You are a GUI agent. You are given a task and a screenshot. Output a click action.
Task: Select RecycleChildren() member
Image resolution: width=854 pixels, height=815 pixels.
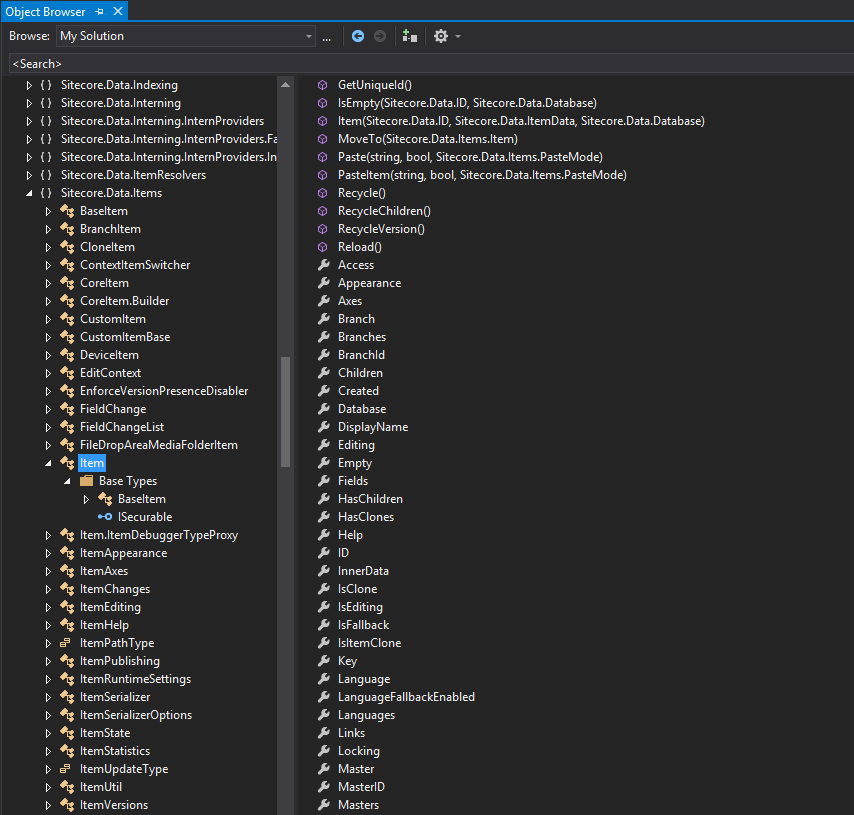pos(384,211)
